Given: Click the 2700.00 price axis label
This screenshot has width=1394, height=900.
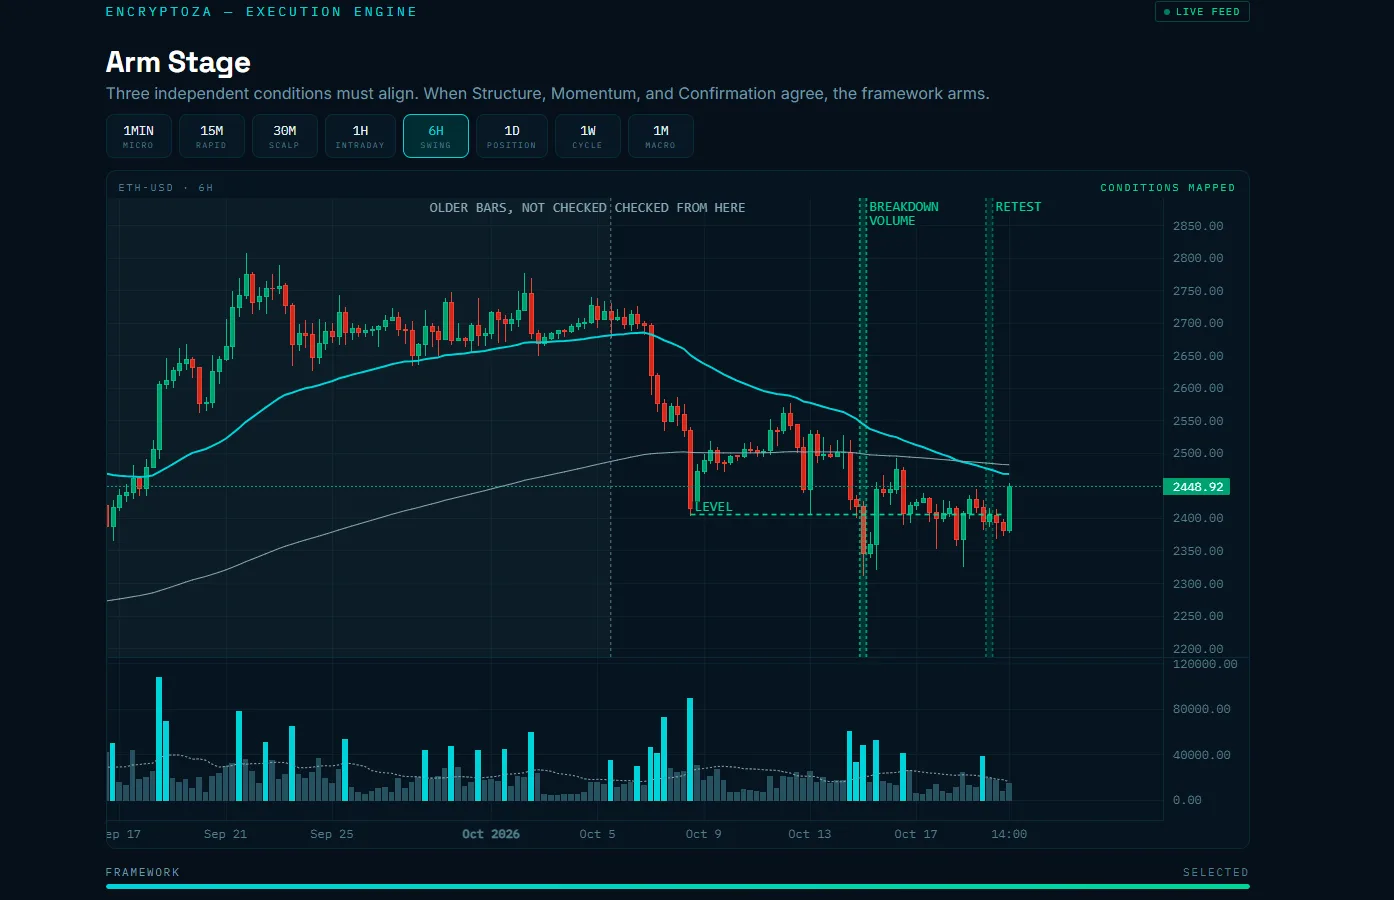Looking at the screenshot, I should [x=1198, y=323].
